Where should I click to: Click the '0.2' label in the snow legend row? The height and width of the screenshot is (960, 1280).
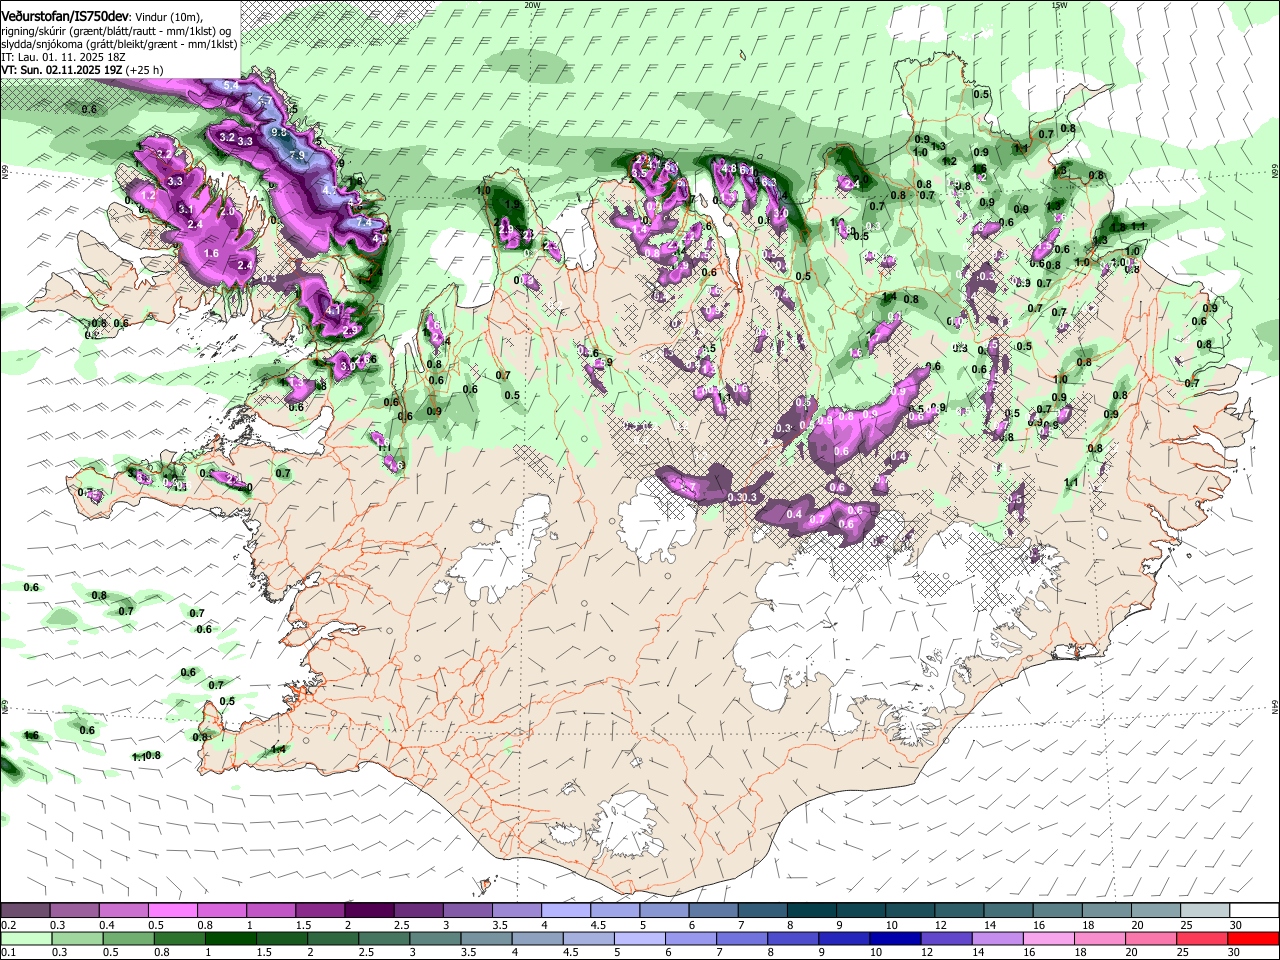[8, 925]
